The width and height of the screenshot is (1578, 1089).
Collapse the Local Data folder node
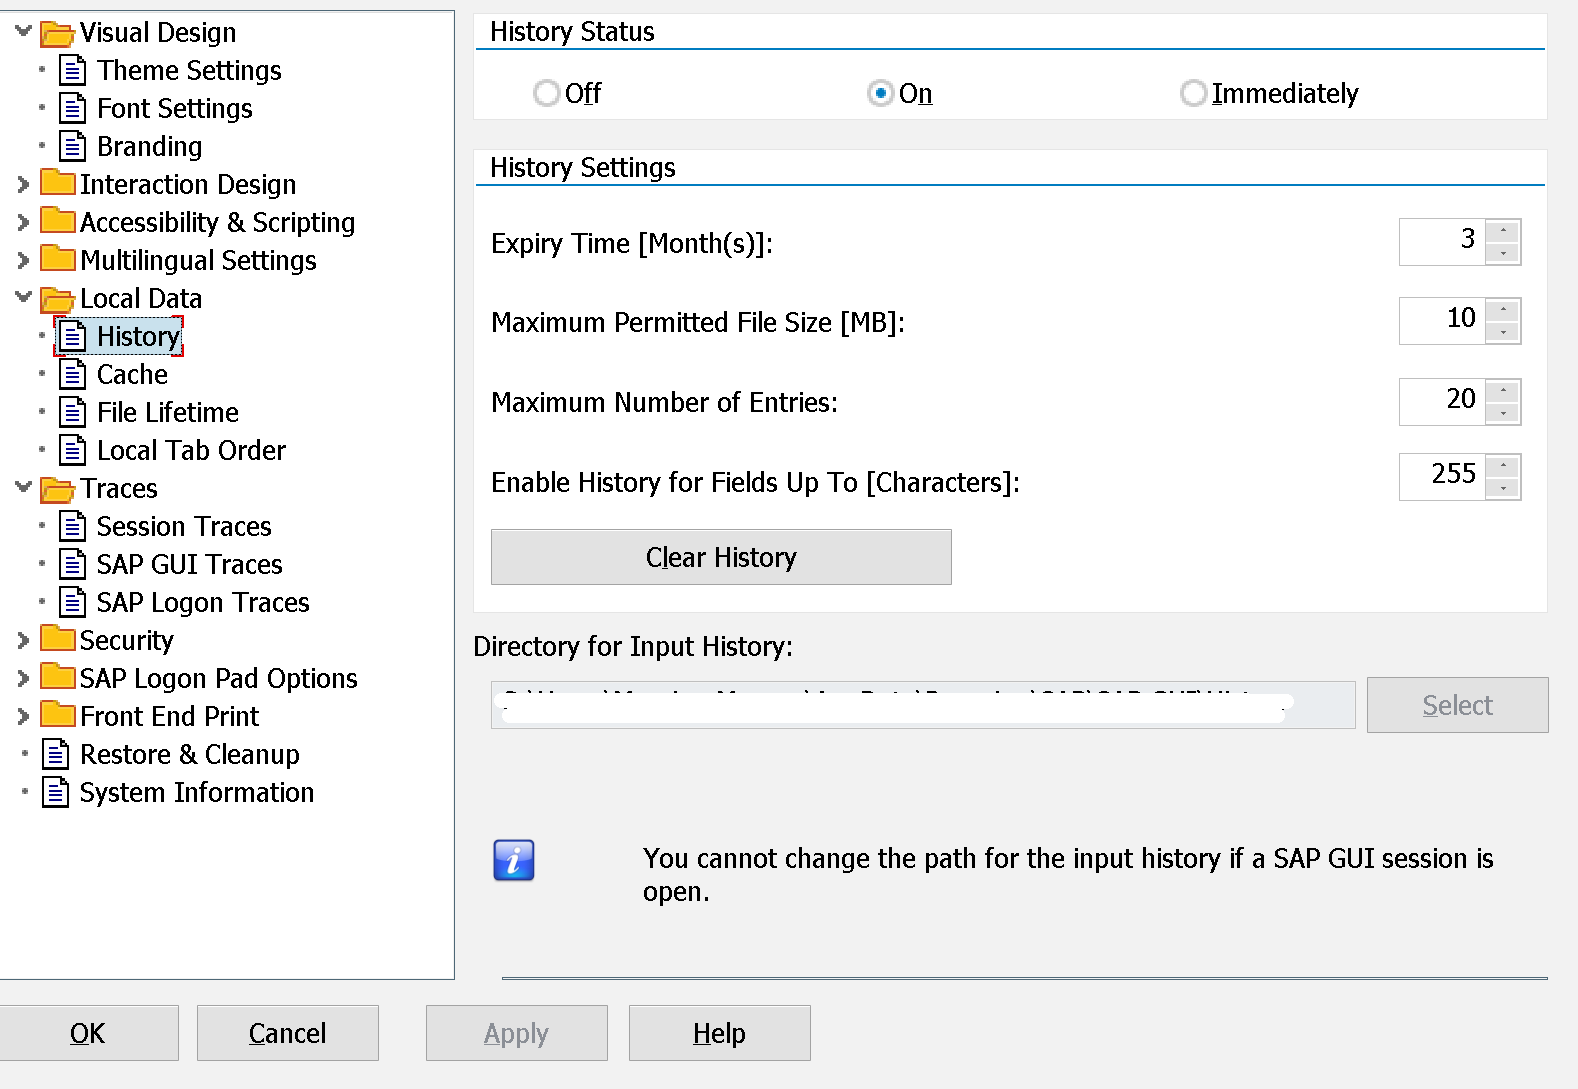pos(23,297)
